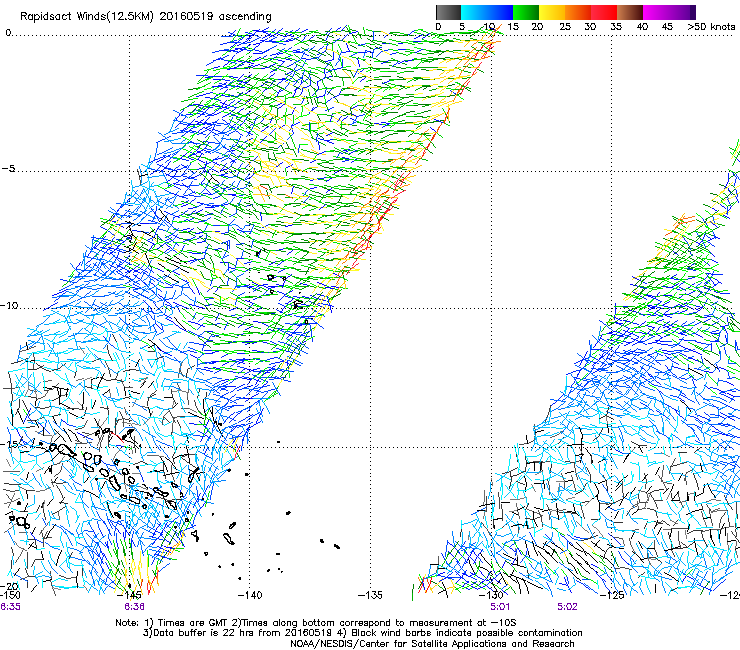Click the purple time label '6:35'
Viewport: 740px width, 650px height.
coord(10,607)
